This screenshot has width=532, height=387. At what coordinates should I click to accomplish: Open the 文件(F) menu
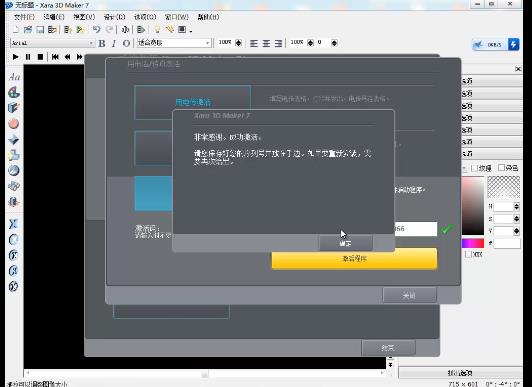click(x=24, y=17)
